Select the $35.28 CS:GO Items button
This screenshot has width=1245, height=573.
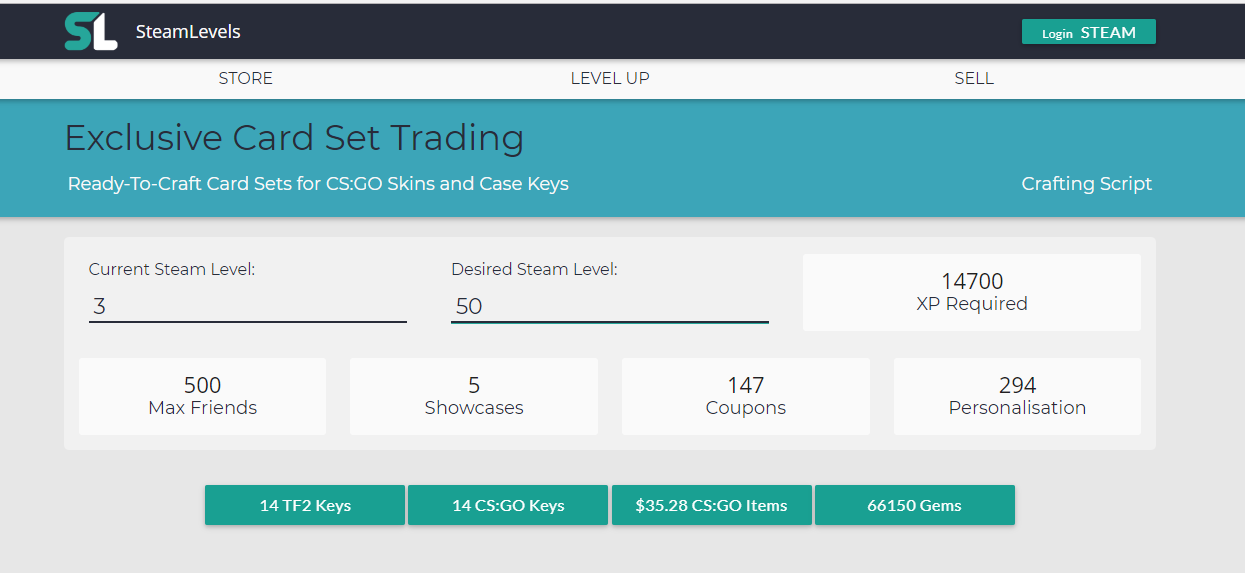711,505
